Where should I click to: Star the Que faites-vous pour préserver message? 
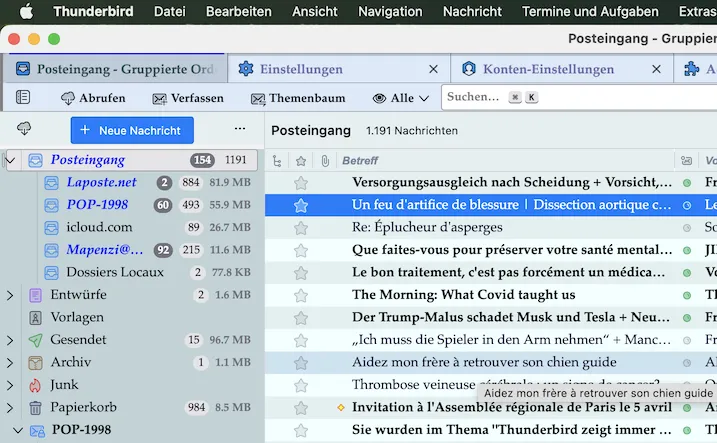(x=301, y=251)
